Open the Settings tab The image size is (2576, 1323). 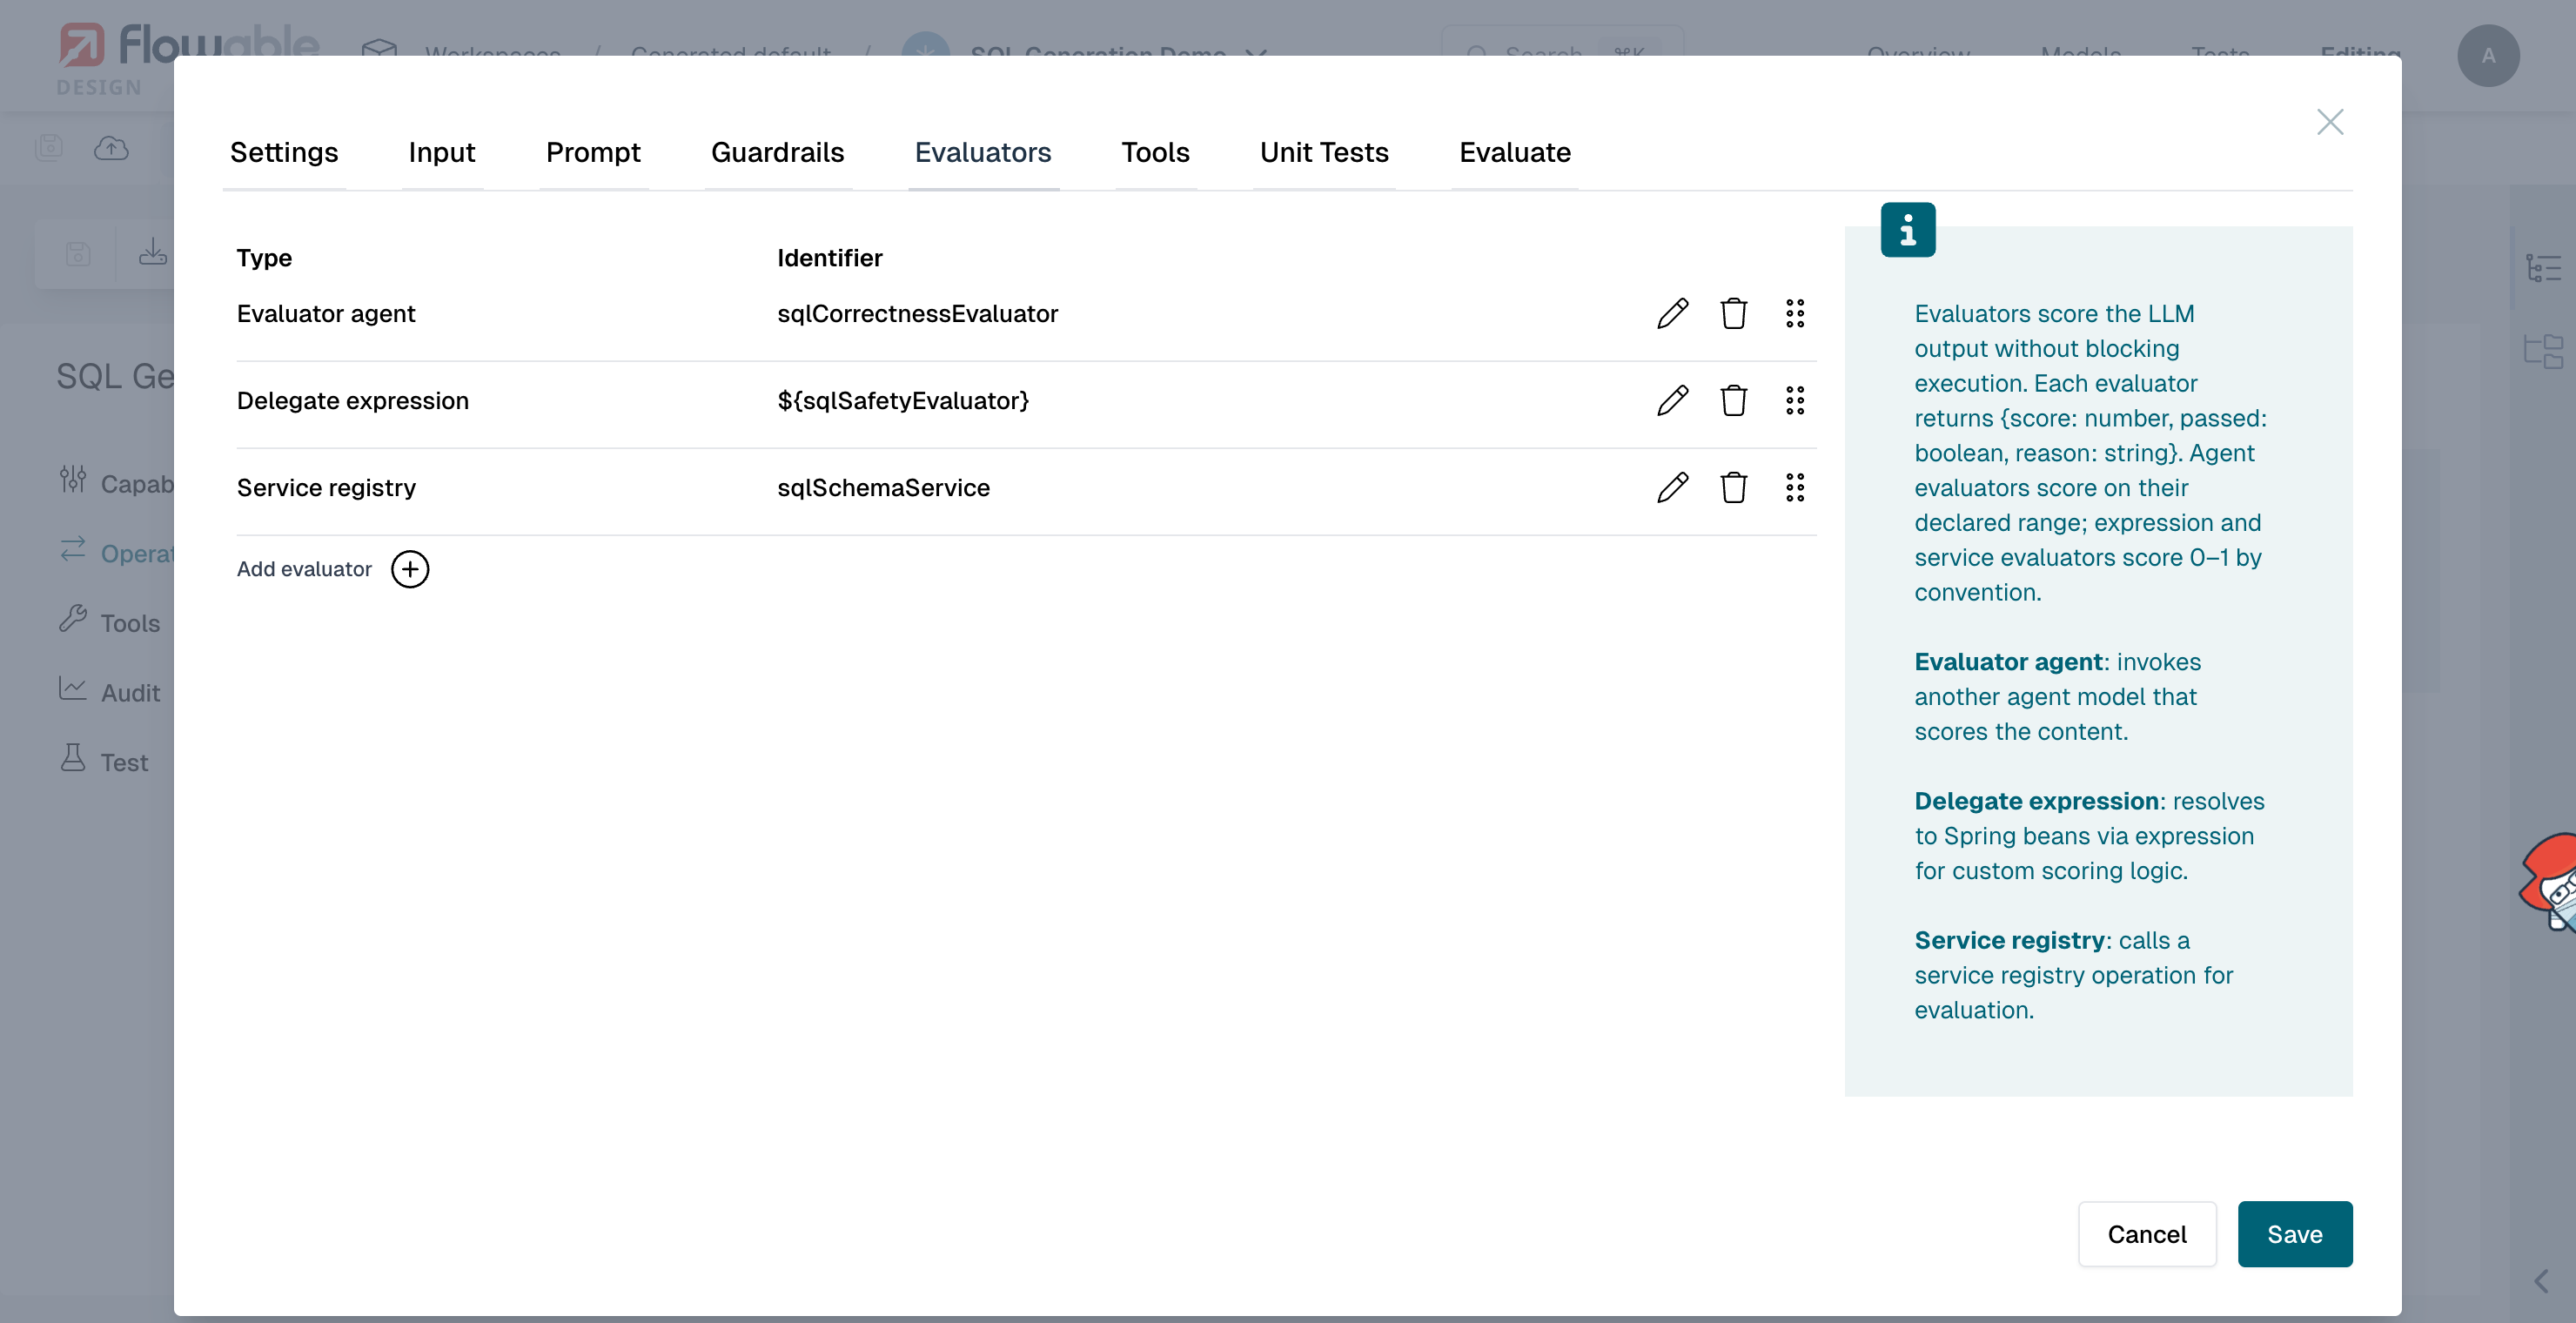284,153
